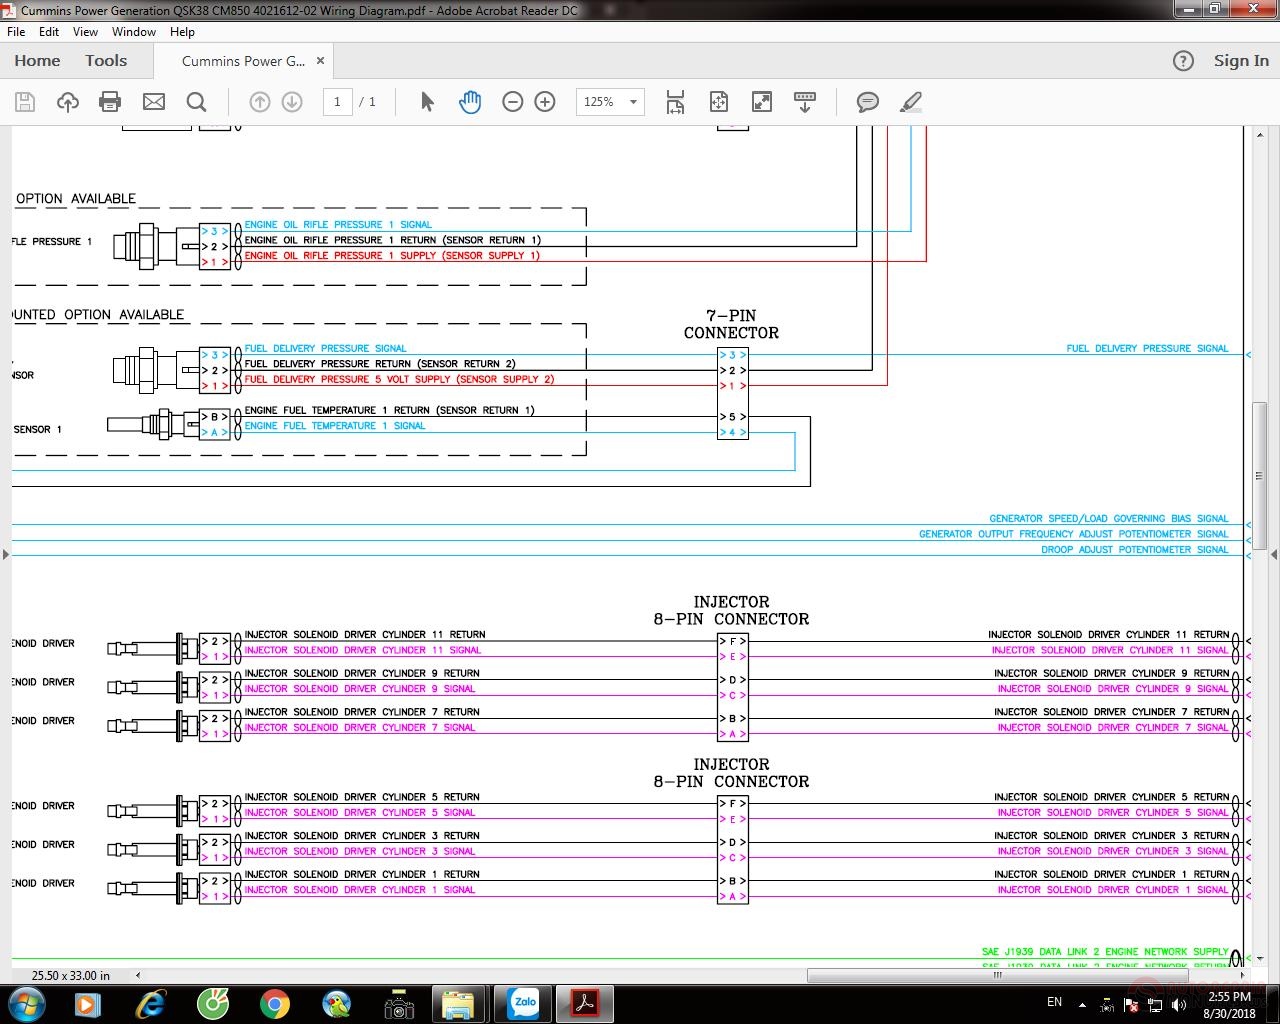Image resolution: width=1280 pixels, height=1024 pixels.
Task: Print the document using printer icon
Action: pos(110,102)
